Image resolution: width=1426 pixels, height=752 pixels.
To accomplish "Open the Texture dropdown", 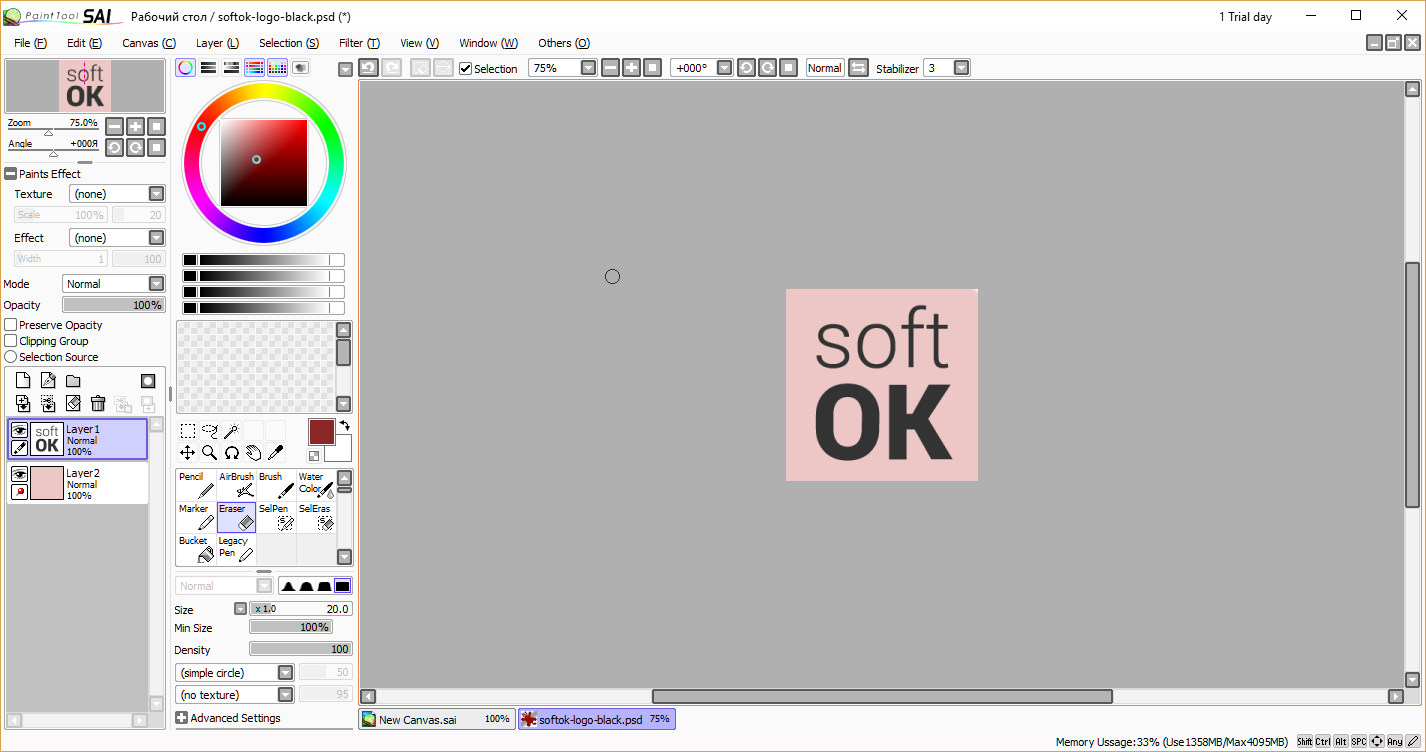I will click(x=156, y=194).
